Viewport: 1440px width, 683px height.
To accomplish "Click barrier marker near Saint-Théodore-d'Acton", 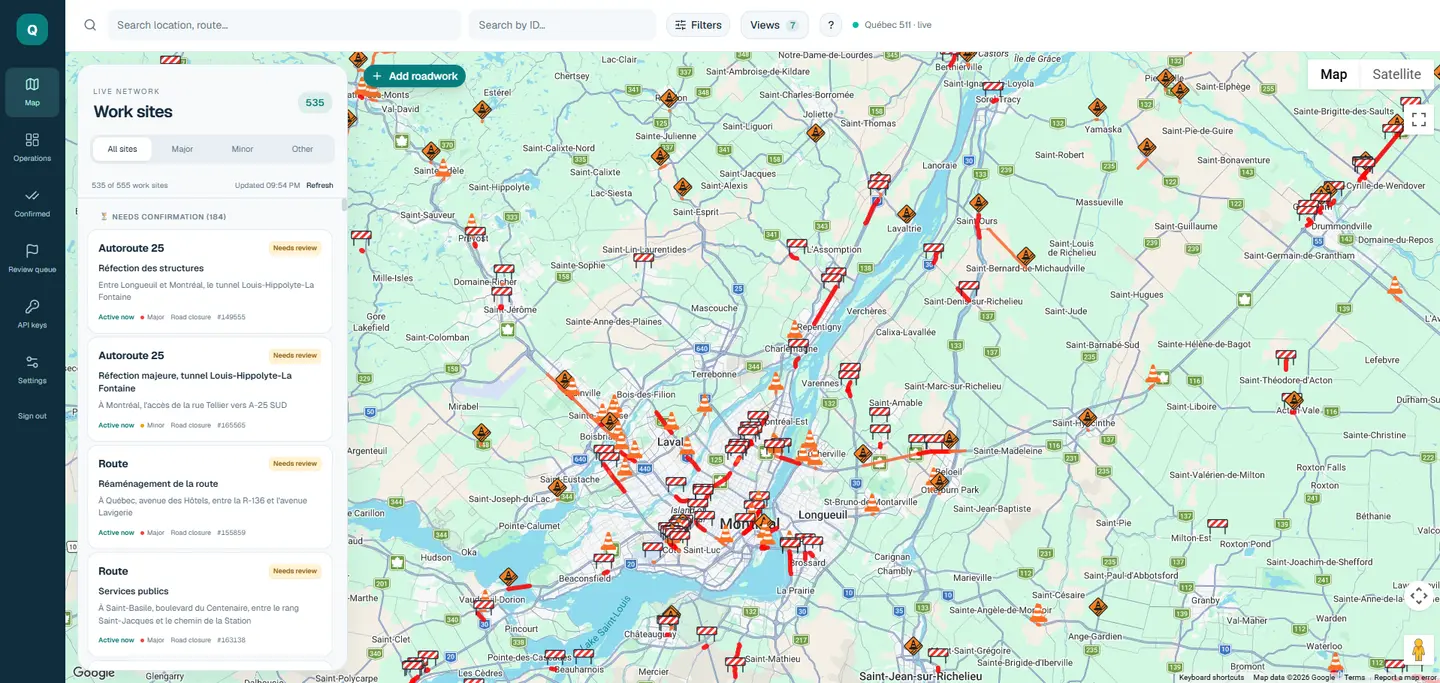I will pyautogui.click(x=1286, y=356).
